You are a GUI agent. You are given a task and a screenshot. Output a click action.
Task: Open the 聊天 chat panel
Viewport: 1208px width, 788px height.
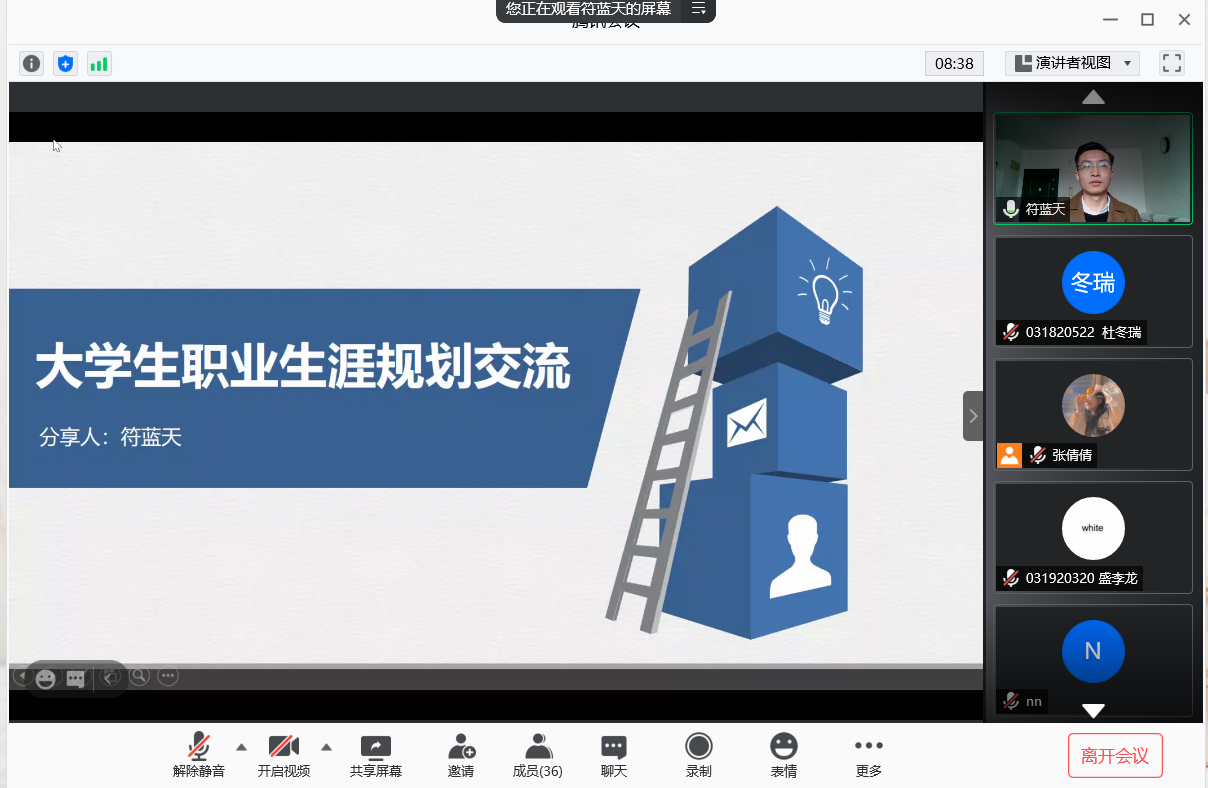pos(613,755)
